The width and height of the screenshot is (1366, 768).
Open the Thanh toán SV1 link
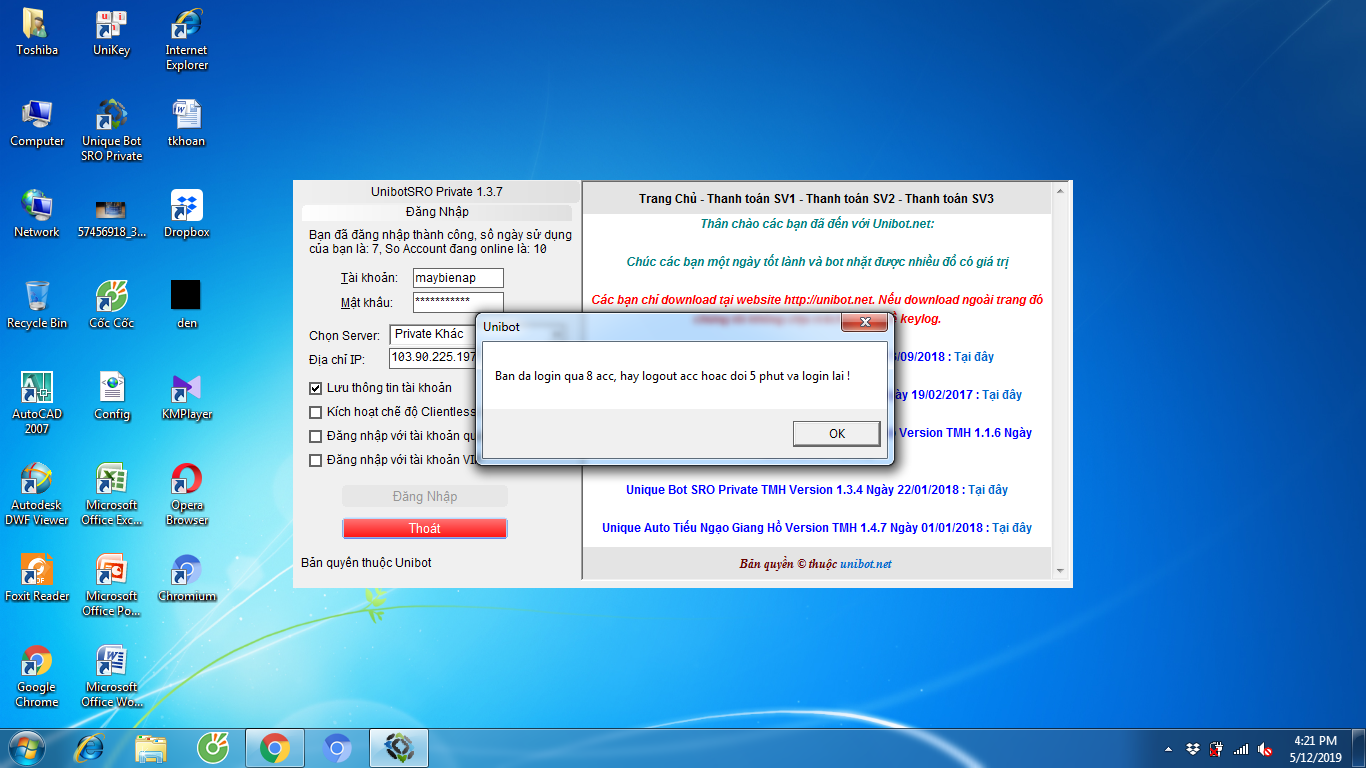coord(751,199)
